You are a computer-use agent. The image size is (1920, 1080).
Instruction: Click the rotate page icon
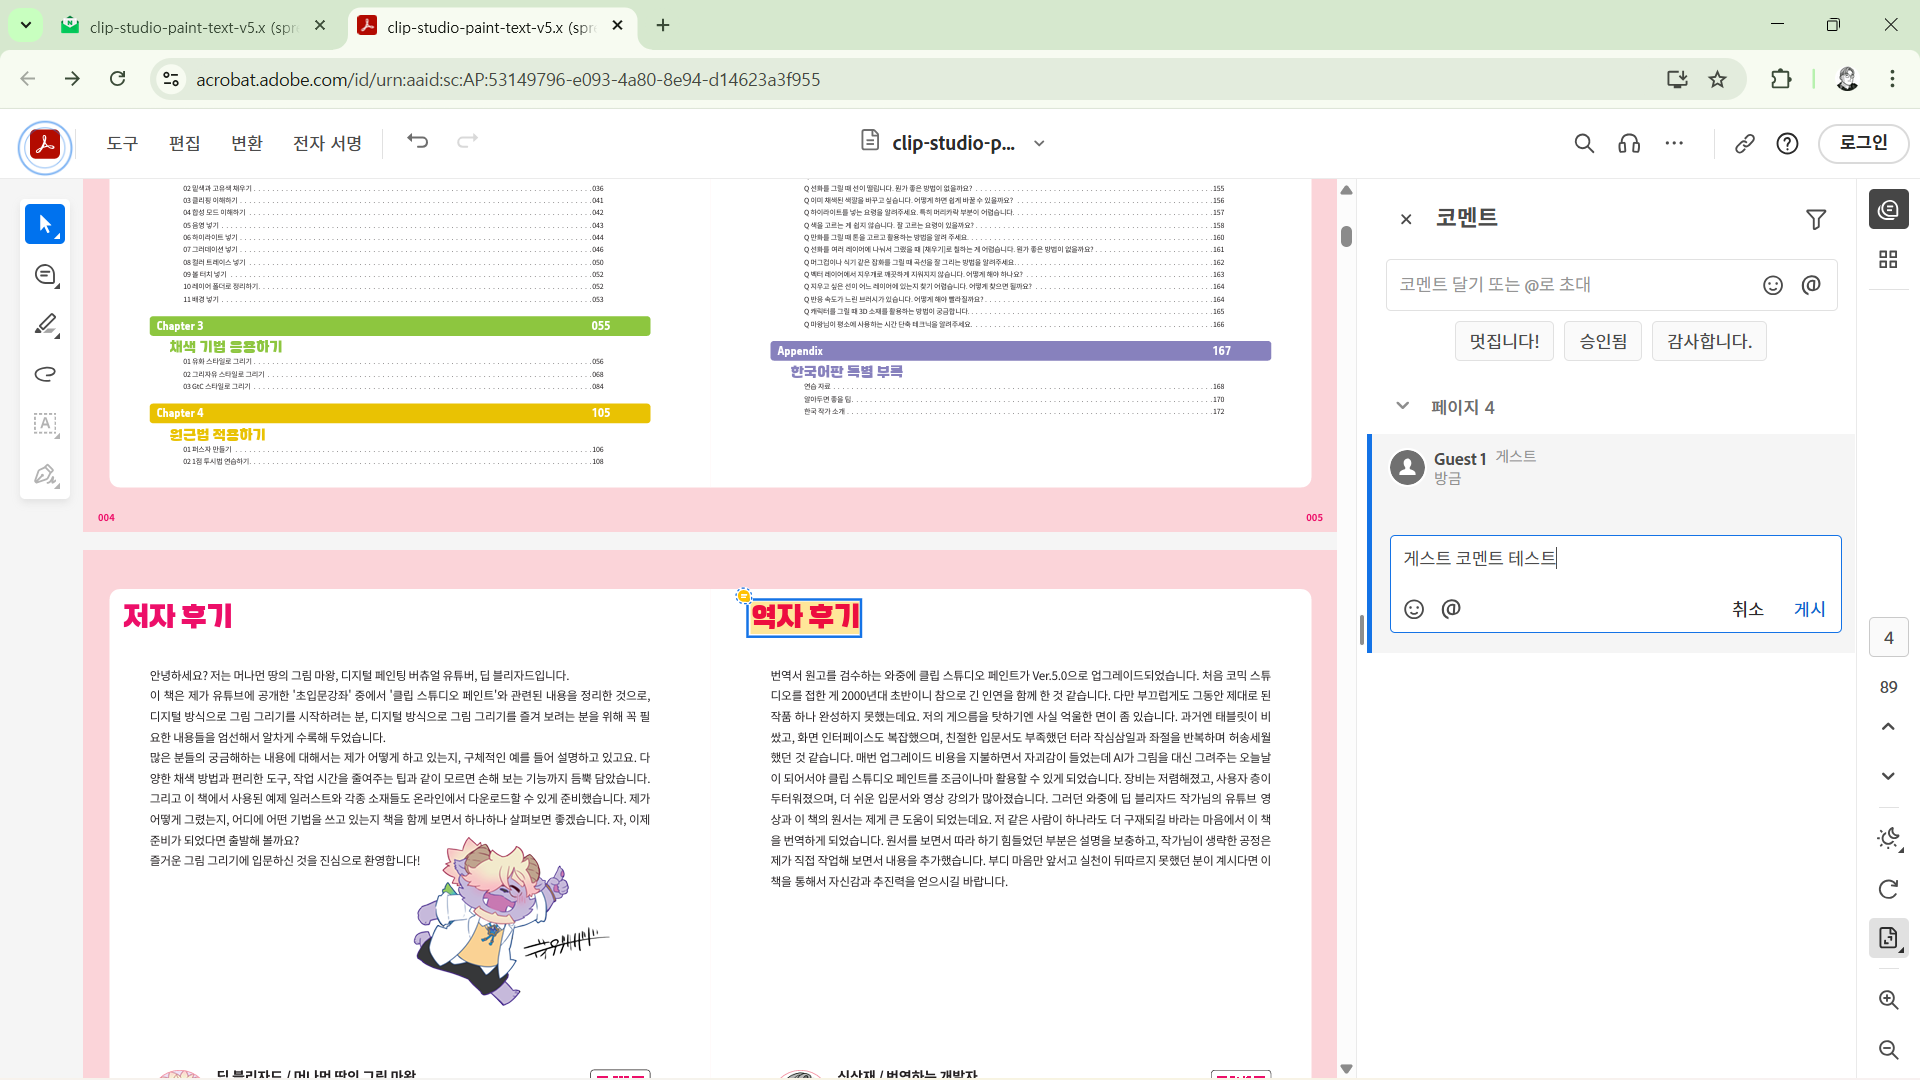[1888, 889]
